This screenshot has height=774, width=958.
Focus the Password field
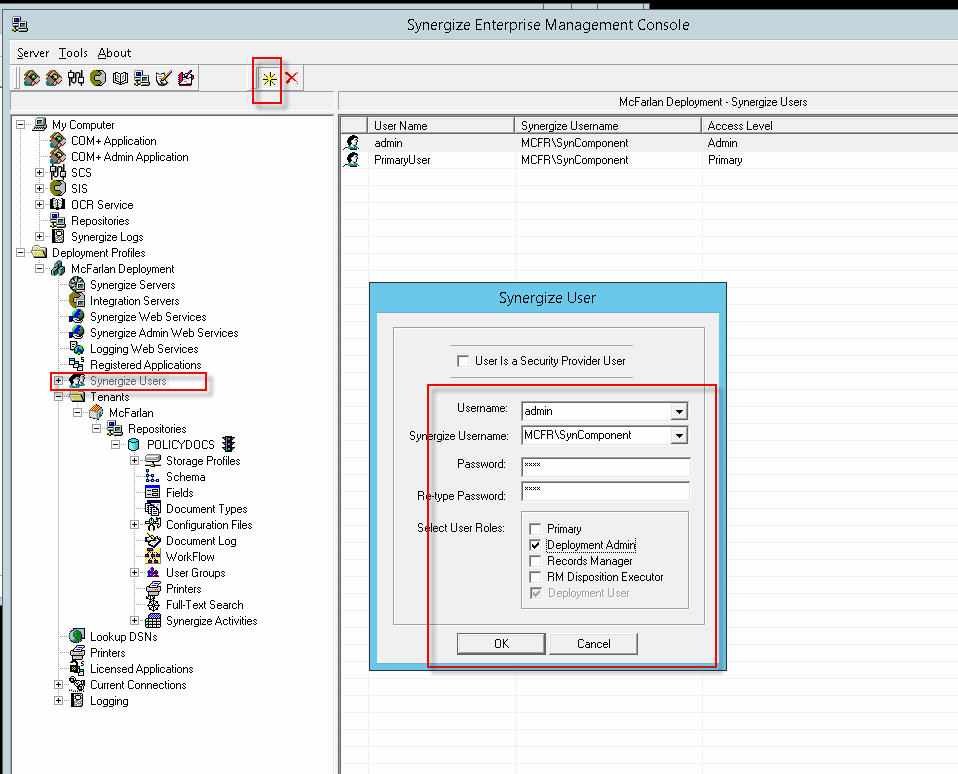click(x=605, y=467)
